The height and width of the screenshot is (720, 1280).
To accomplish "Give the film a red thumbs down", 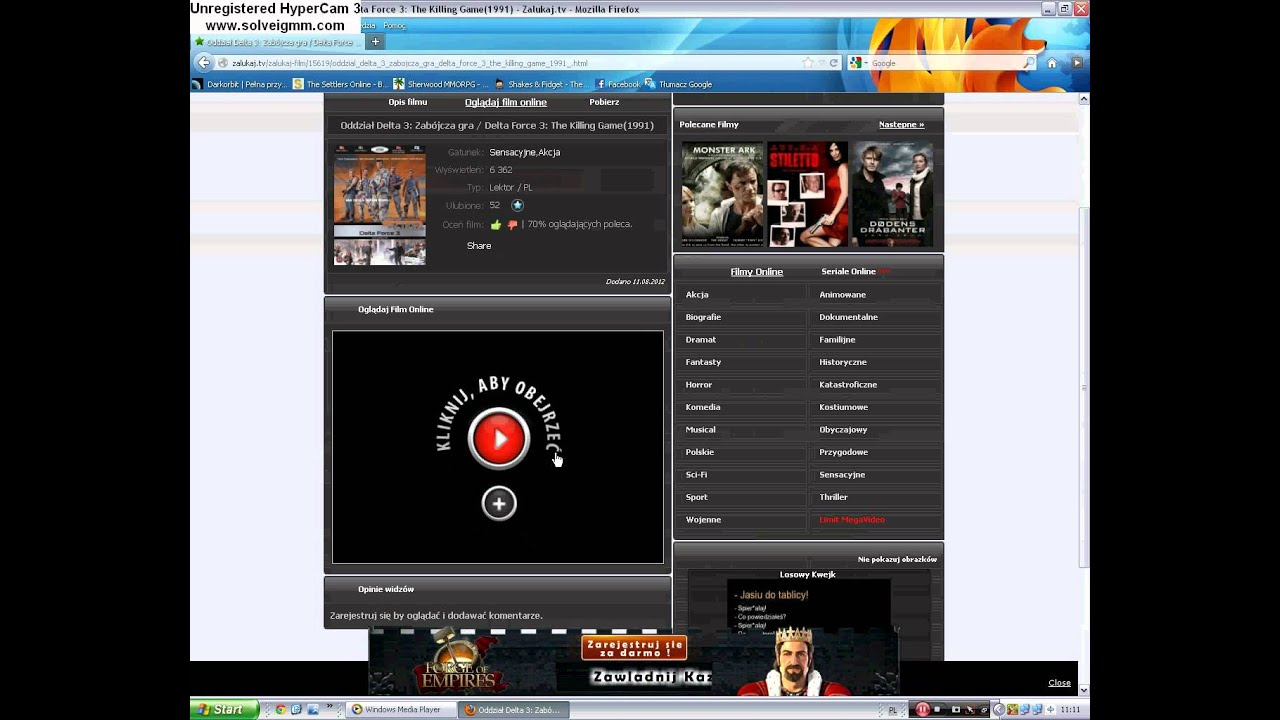I will [512, 225].
